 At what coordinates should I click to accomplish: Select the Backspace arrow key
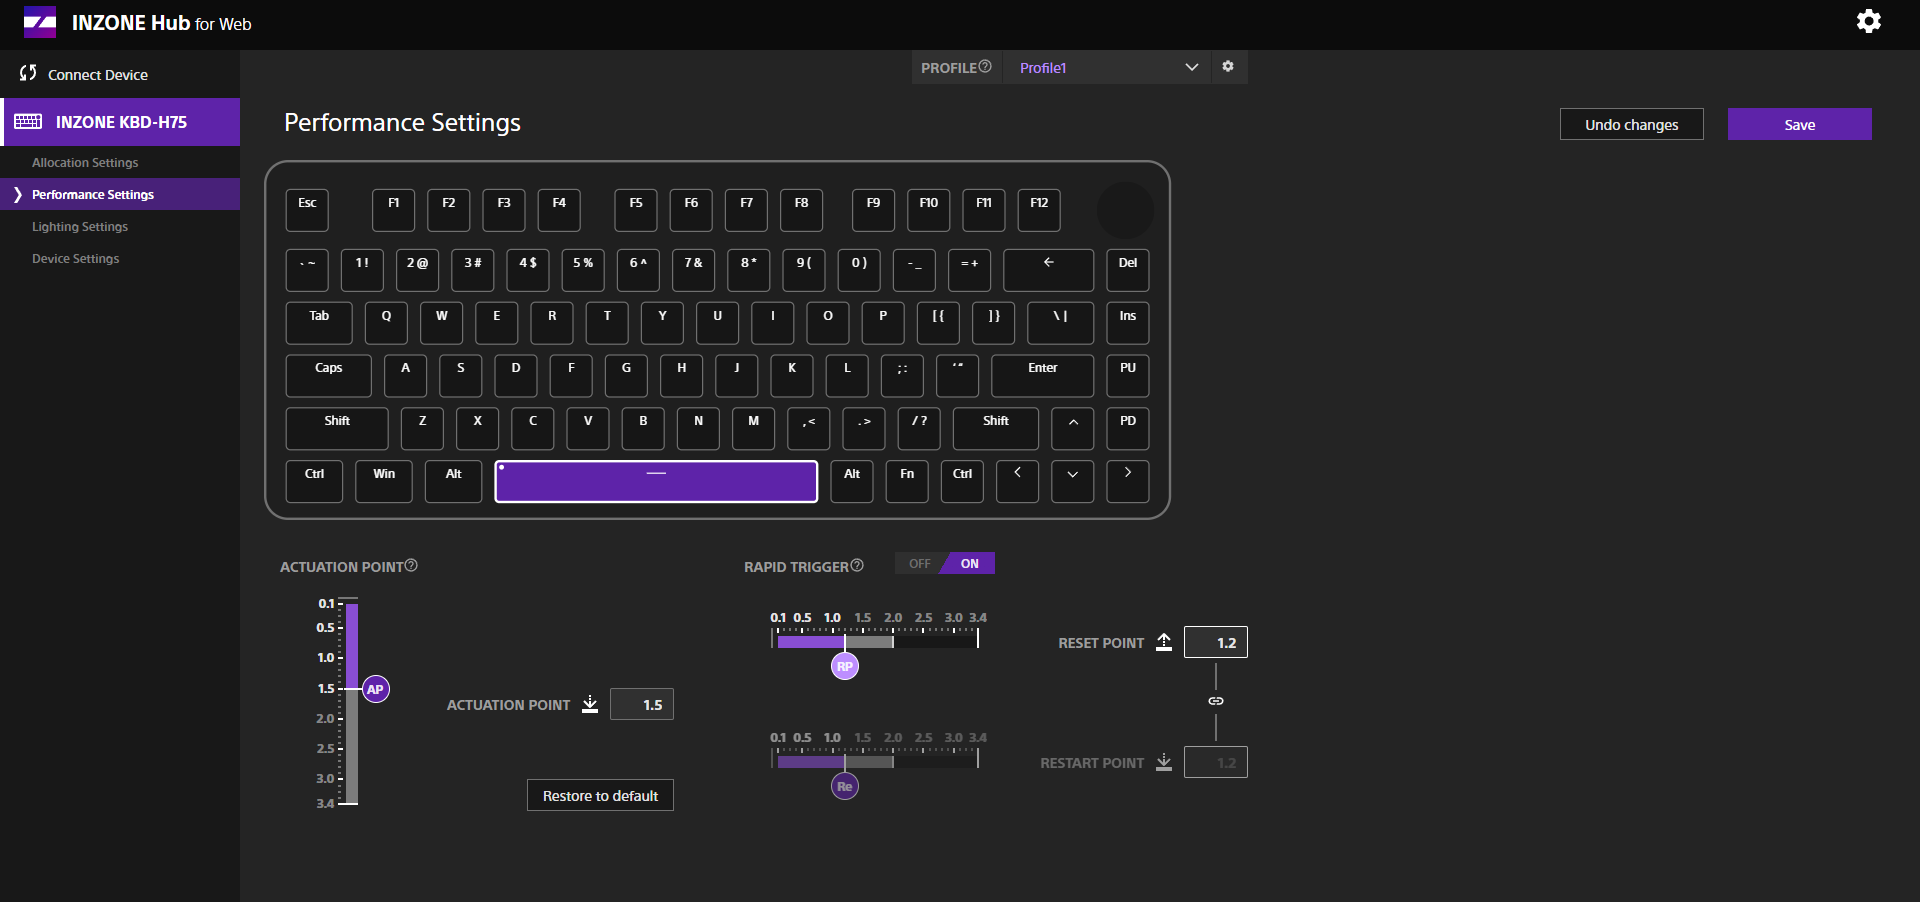[1048, 270]
